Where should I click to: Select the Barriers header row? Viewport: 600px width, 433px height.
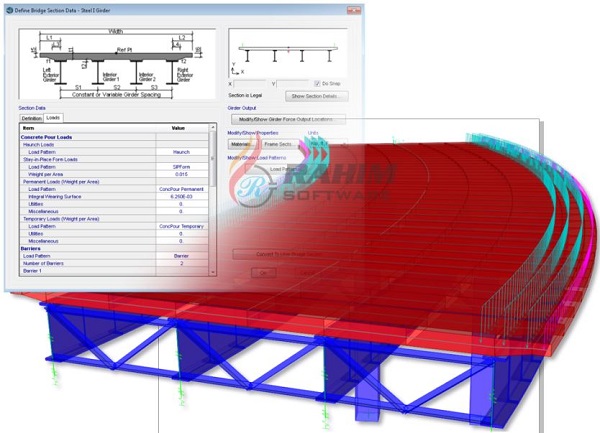pyautogui.click(x=114, y=249)
